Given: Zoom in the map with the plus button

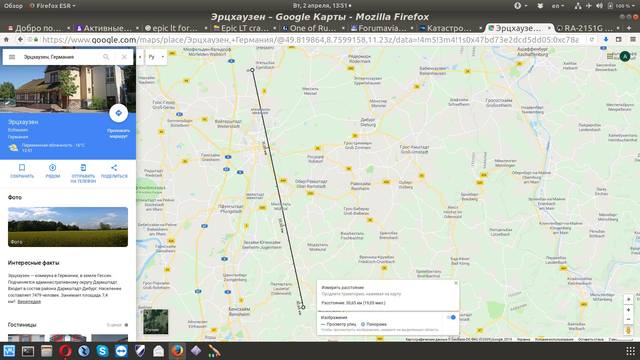Looking at the screenshot, I should (x=629, y=310).
